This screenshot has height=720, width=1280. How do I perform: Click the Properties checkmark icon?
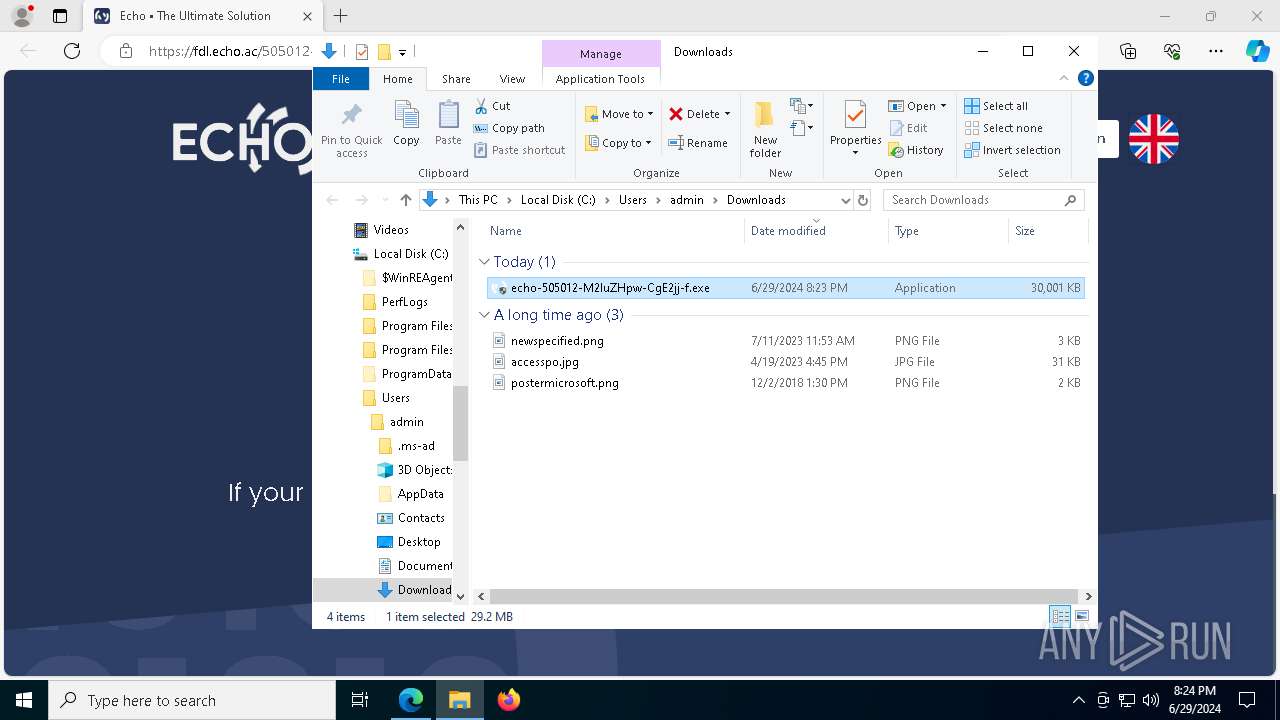tap(855, 114)
